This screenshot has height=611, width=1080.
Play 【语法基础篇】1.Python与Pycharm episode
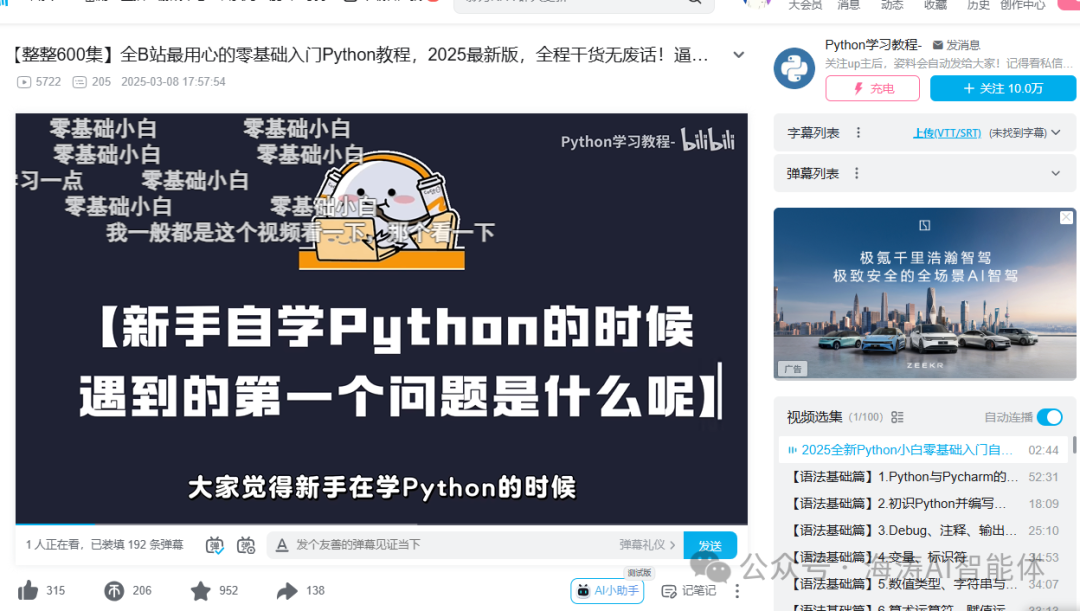coord(923,477)
